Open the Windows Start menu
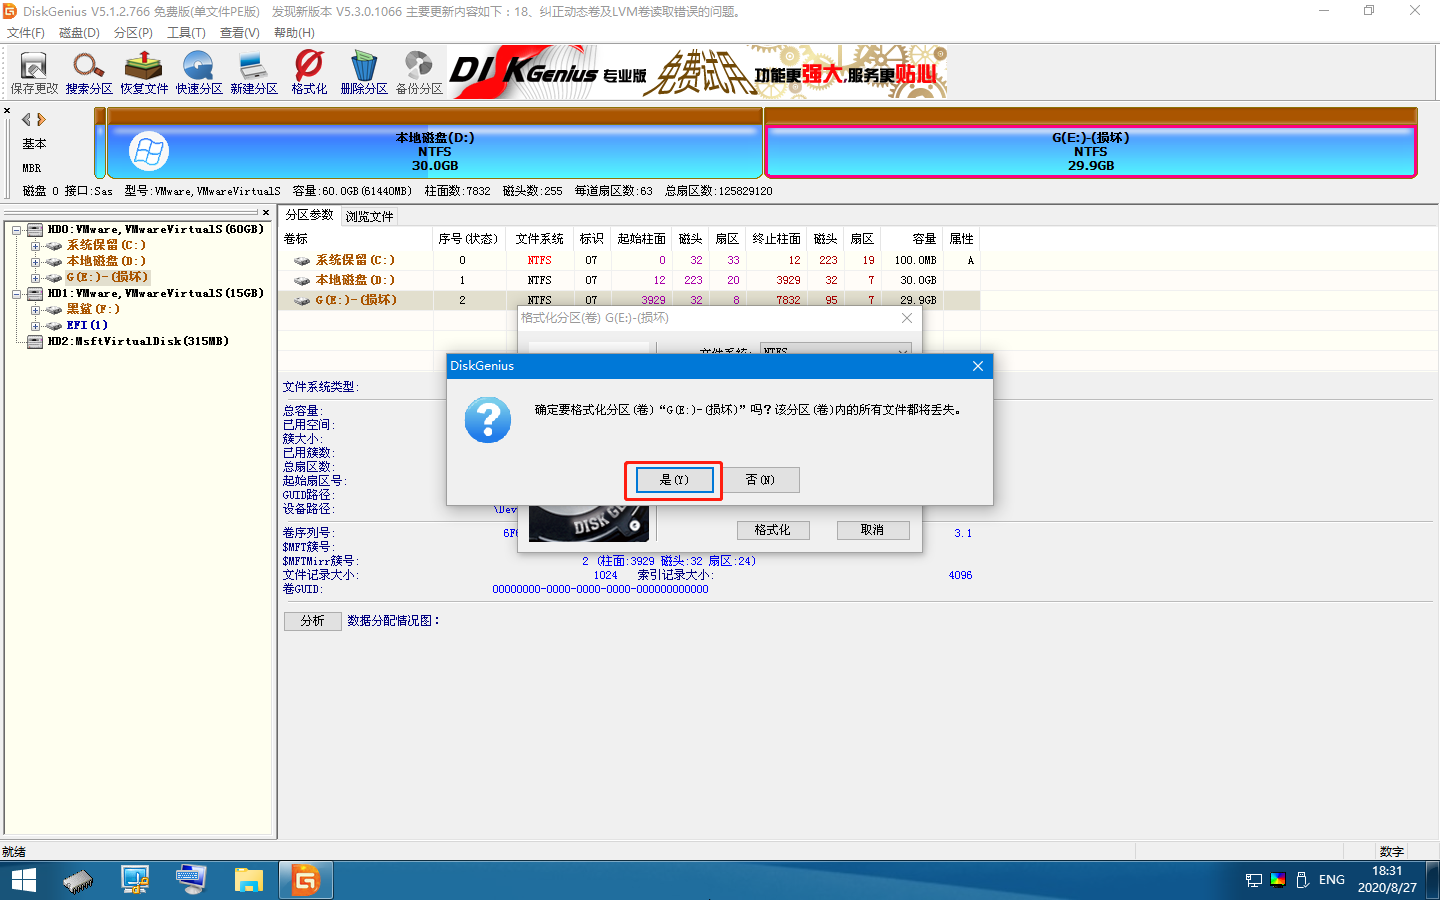The image size is (1440, 900). pyautogui.click(x=23, y=880)
